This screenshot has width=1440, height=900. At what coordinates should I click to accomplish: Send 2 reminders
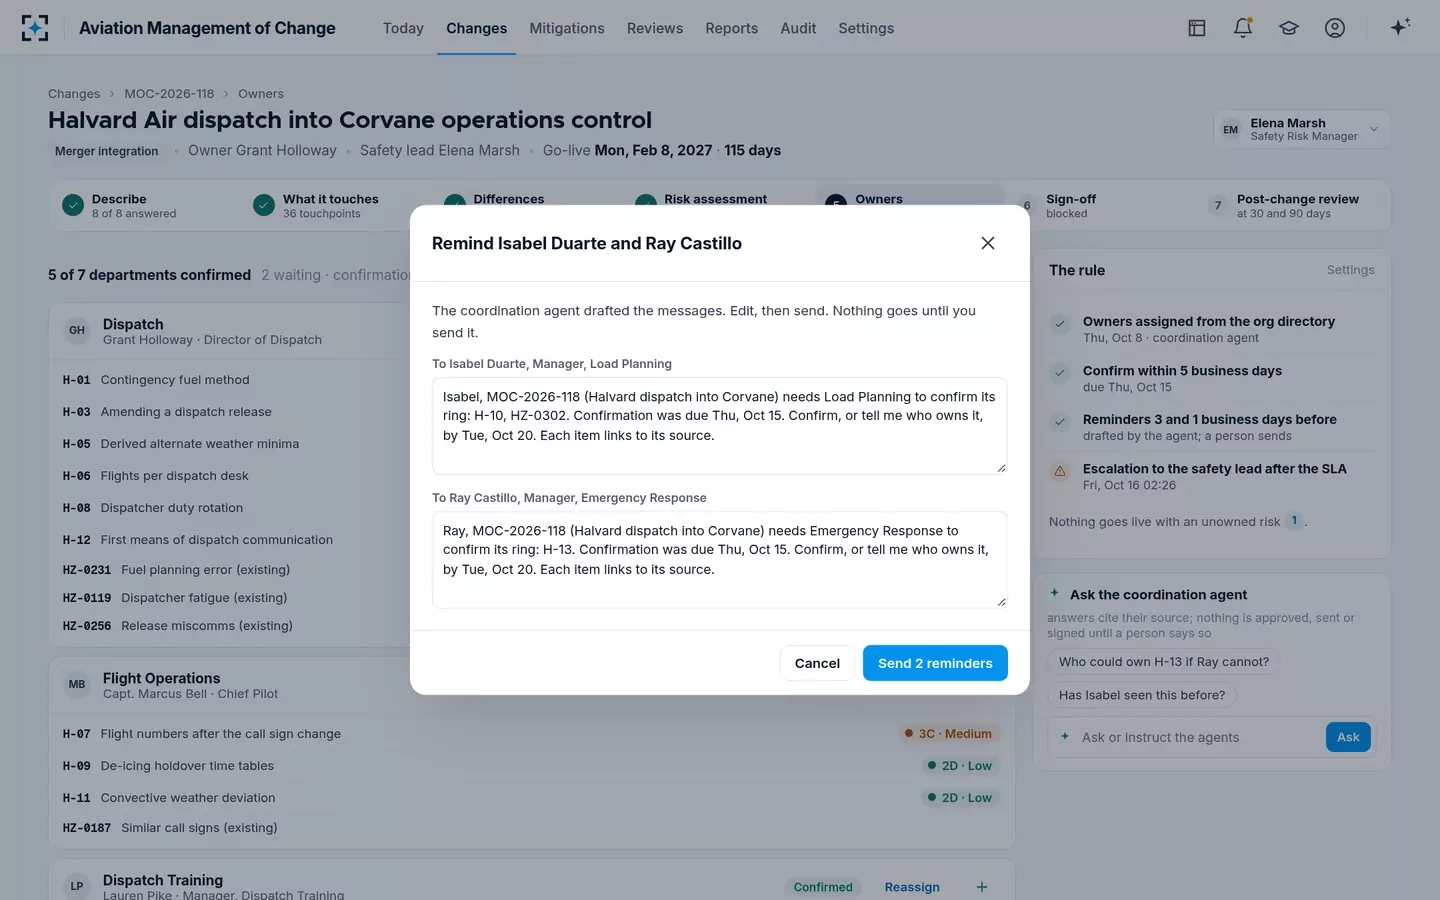[935, 663]
